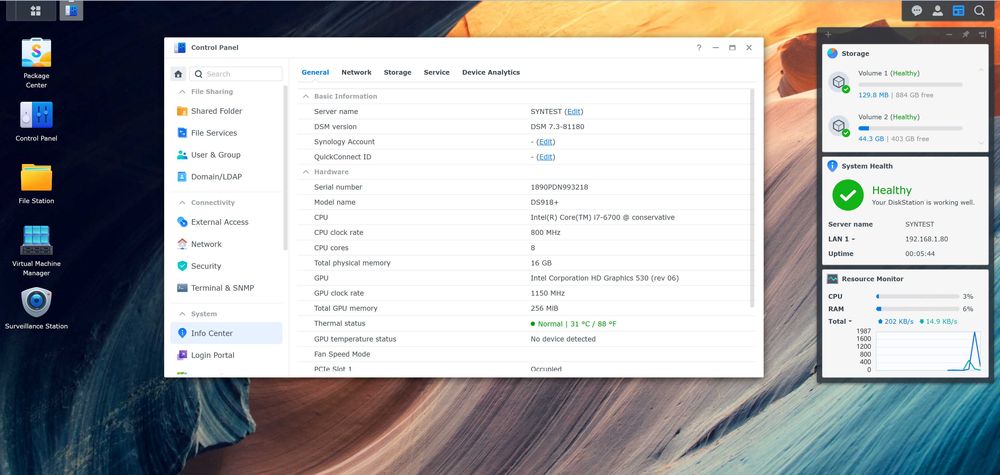Click the info panel vertical scrollbar

click(753, 198)
